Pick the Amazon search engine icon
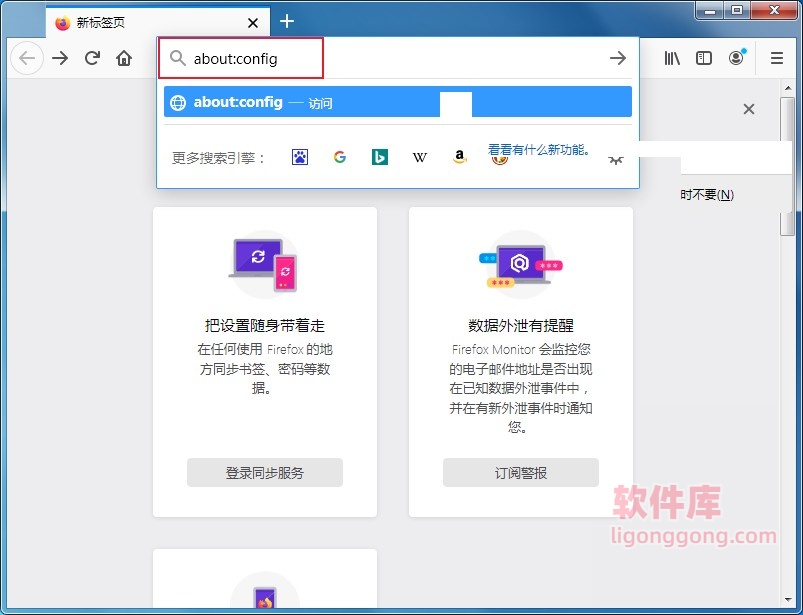 pyautogui.click(x=459, y=157)
